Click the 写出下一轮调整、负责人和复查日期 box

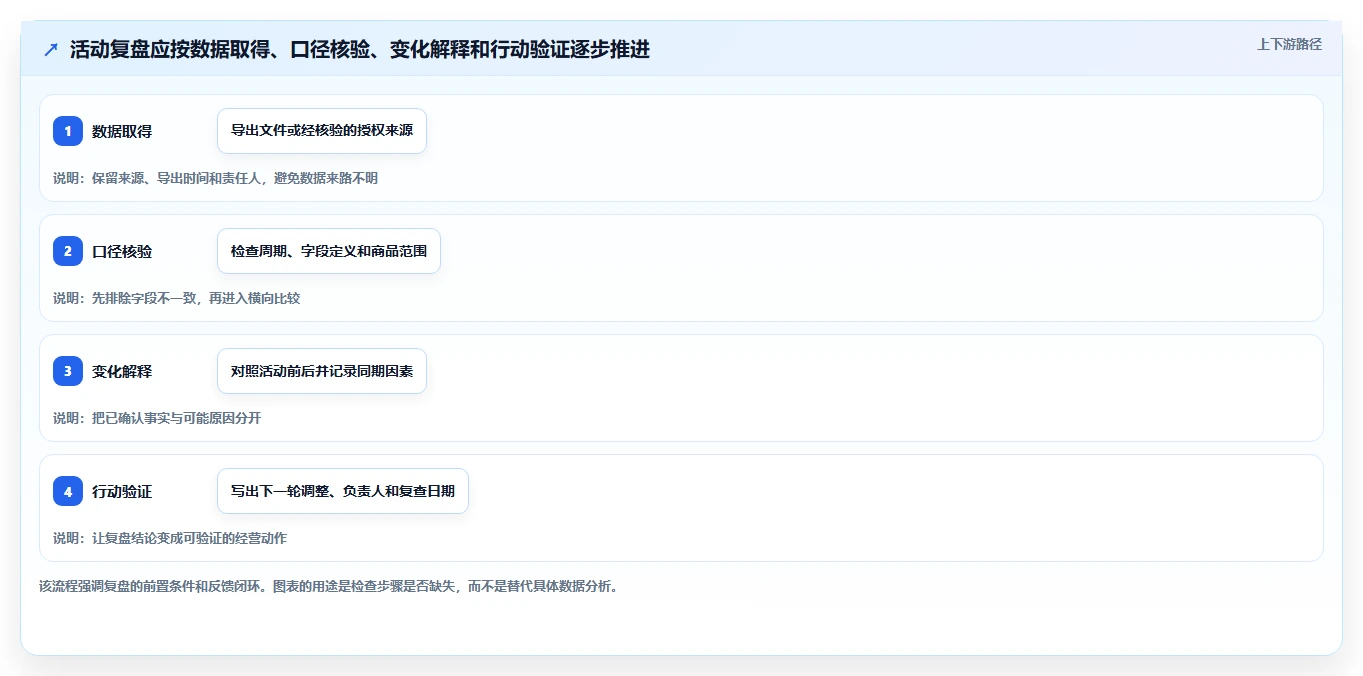343,491
